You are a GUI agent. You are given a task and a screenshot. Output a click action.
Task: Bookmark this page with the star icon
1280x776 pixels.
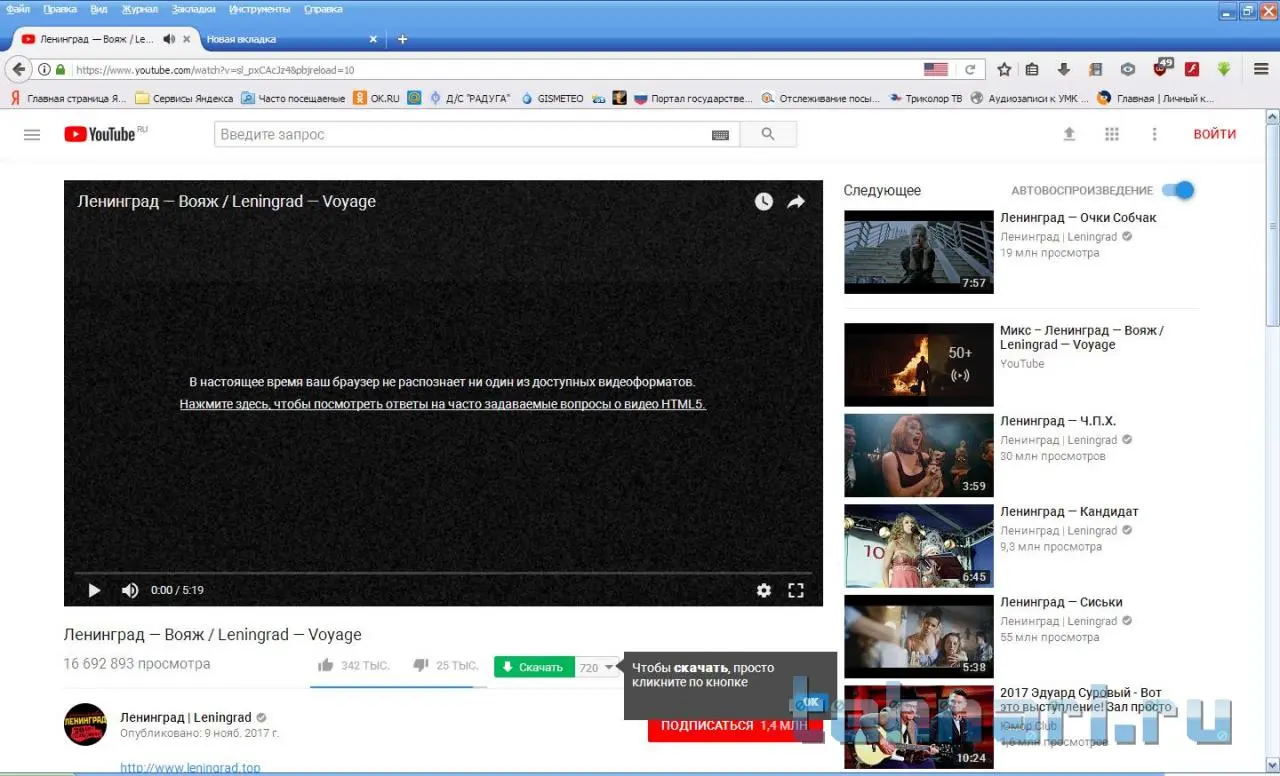tap(1004, 70)
